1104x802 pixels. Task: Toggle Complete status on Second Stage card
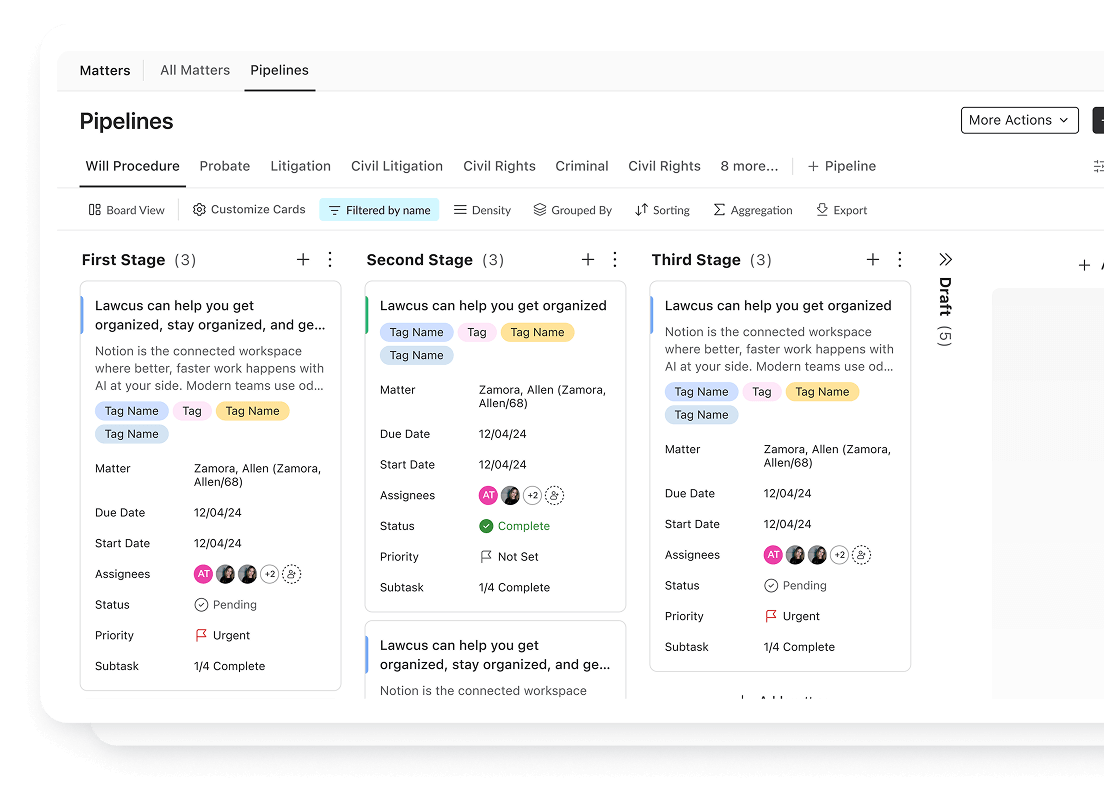515,526
